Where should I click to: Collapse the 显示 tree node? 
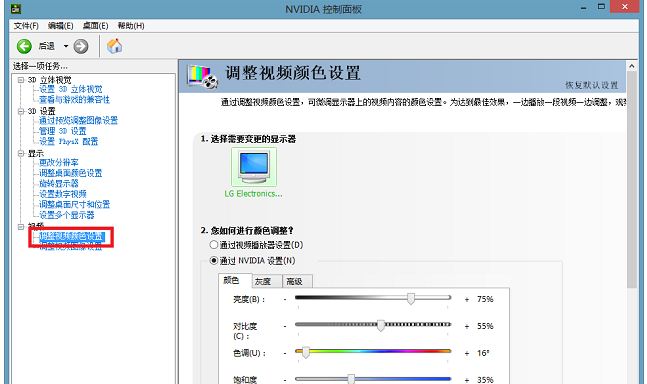click(21, 153)
